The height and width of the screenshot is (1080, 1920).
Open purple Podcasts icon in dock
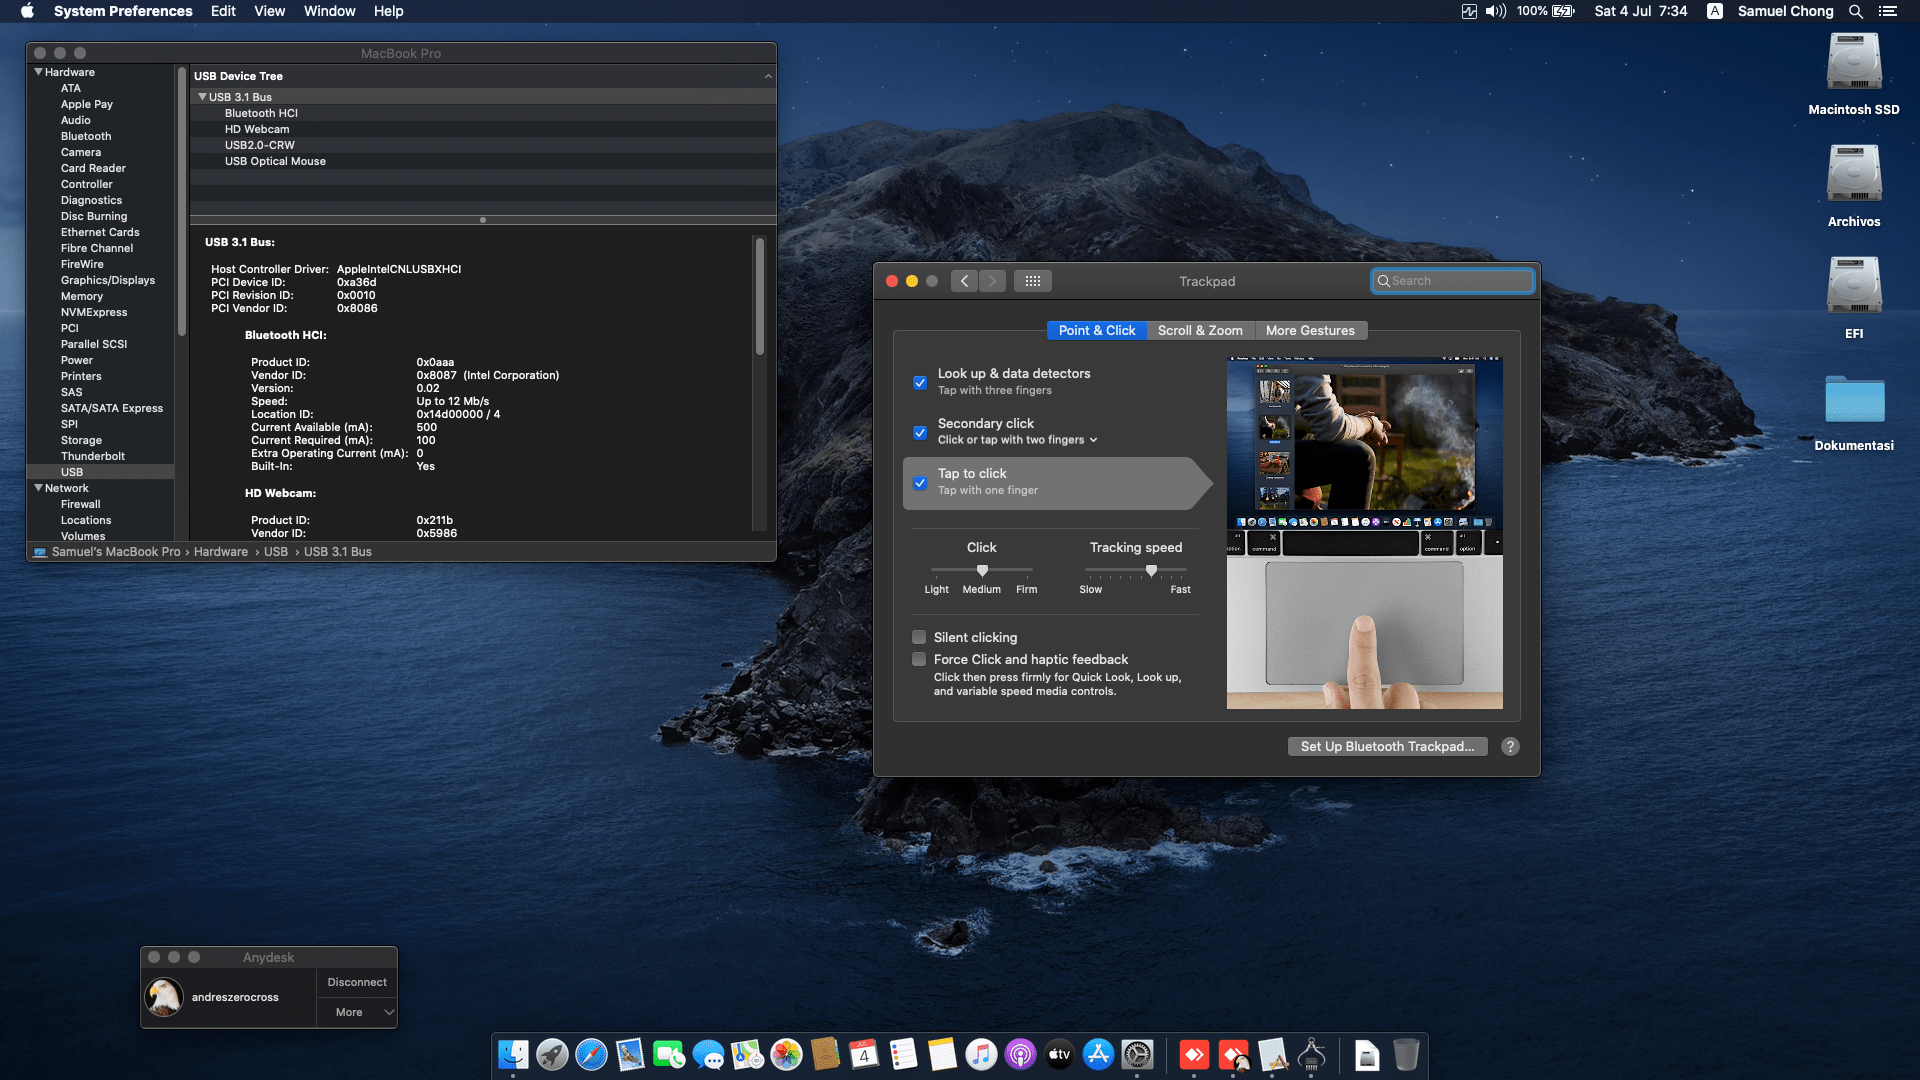[x=1020, y=1055]
